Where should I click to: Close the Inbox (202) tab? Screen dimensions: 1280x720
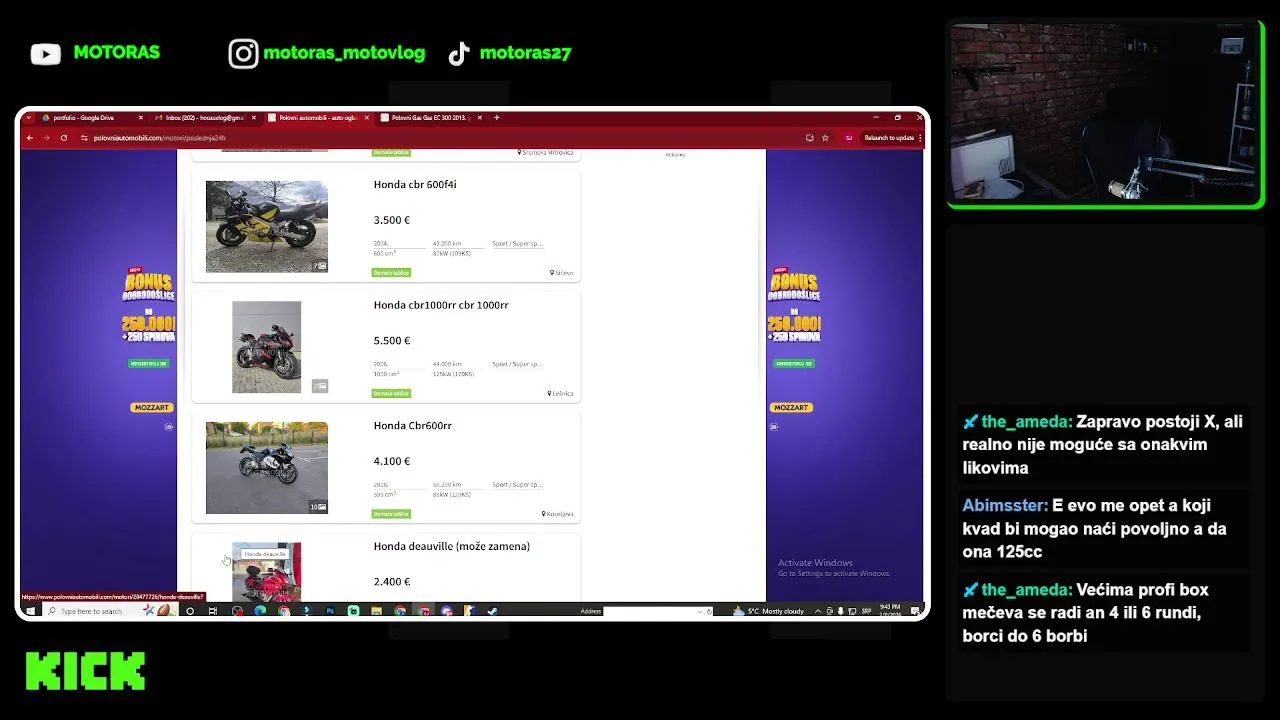point(254,117)
